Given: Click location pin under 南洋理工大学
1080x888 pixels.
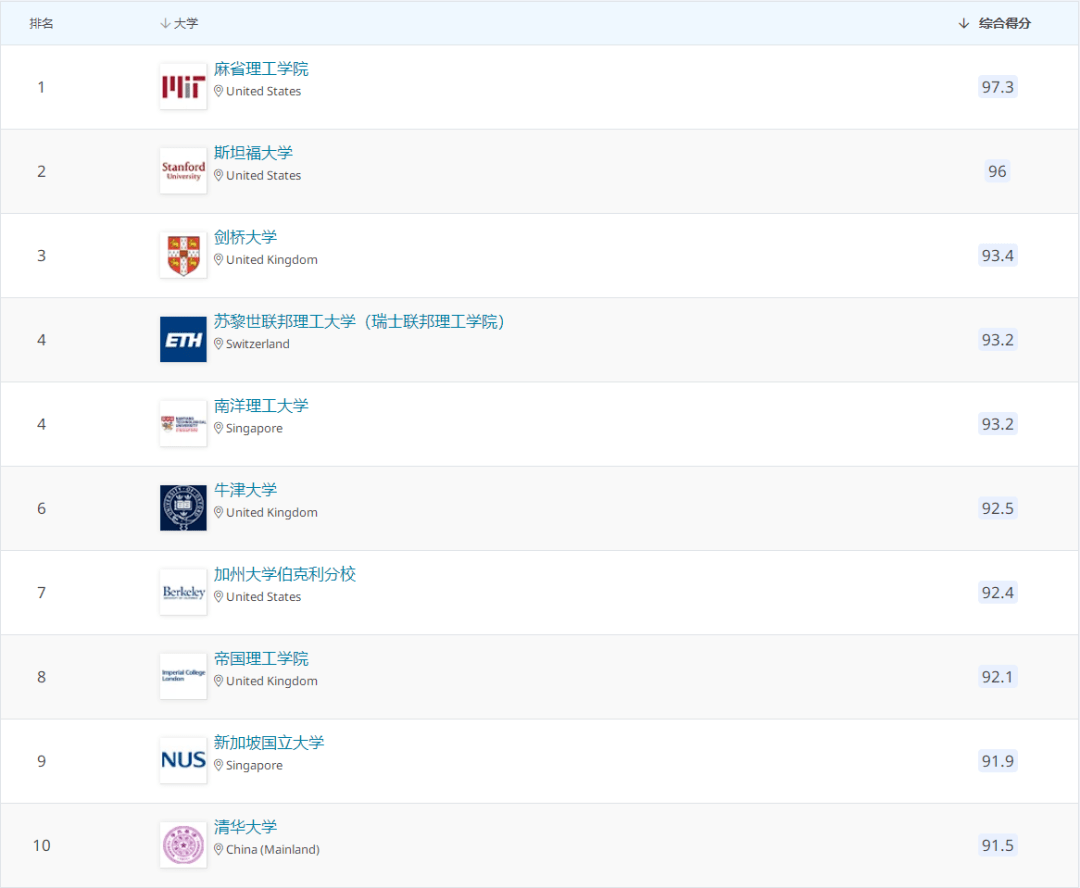Looking at the screenshot, I should click(218, 428).
